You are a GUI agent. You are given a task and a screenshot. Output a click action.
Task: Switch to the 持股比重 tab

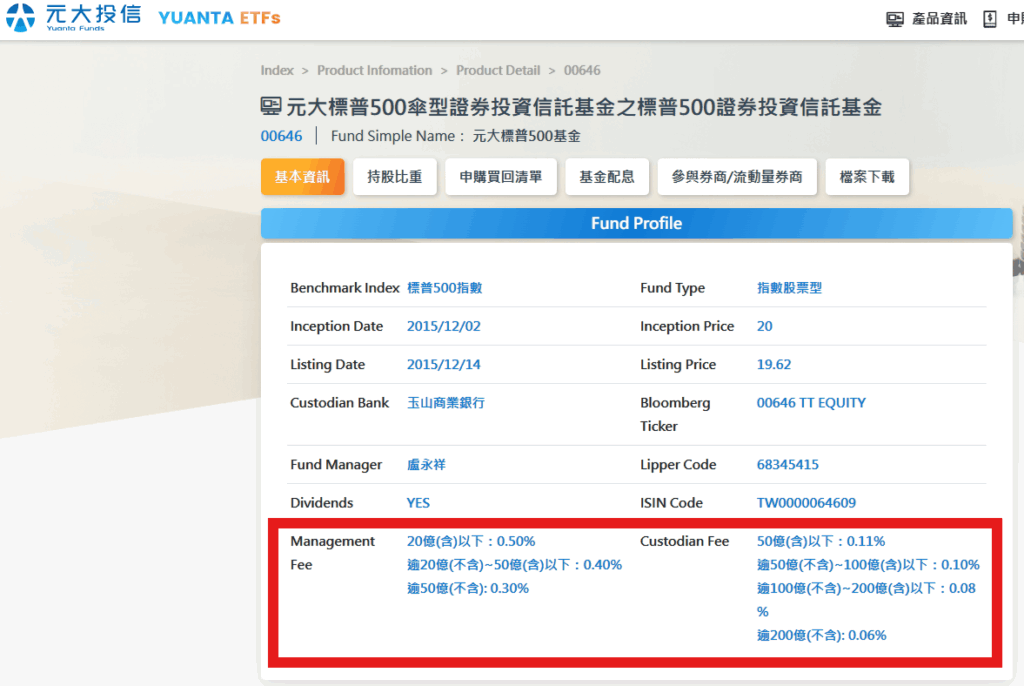[x=394, y=176]
